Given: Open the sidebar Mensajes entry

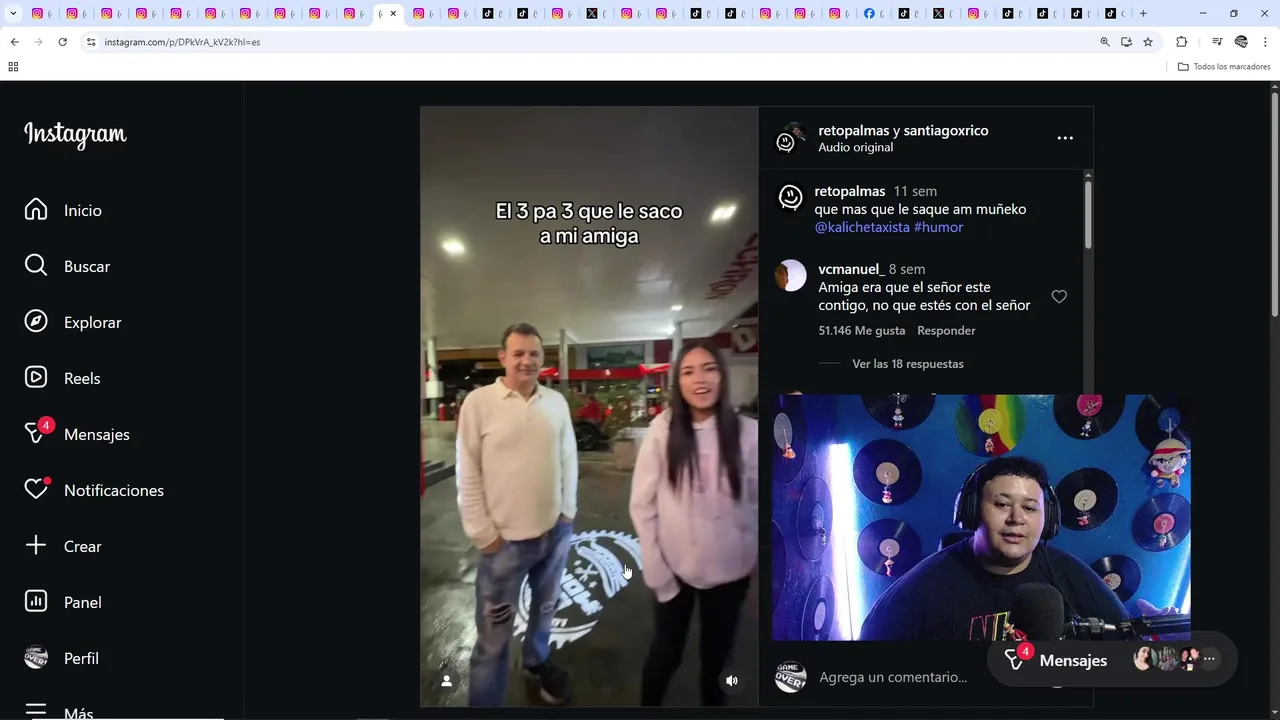Looking at the screenshot, I should [77, 434].
